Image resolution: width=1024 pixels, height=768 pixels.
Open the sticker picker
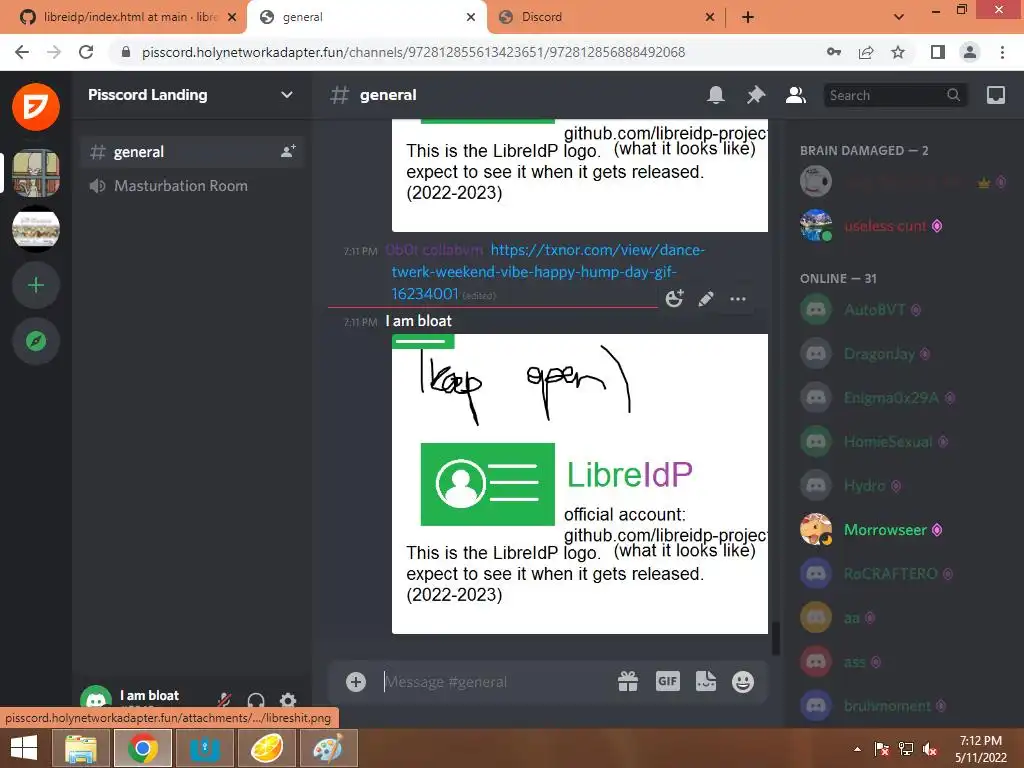tap(706, 681)
